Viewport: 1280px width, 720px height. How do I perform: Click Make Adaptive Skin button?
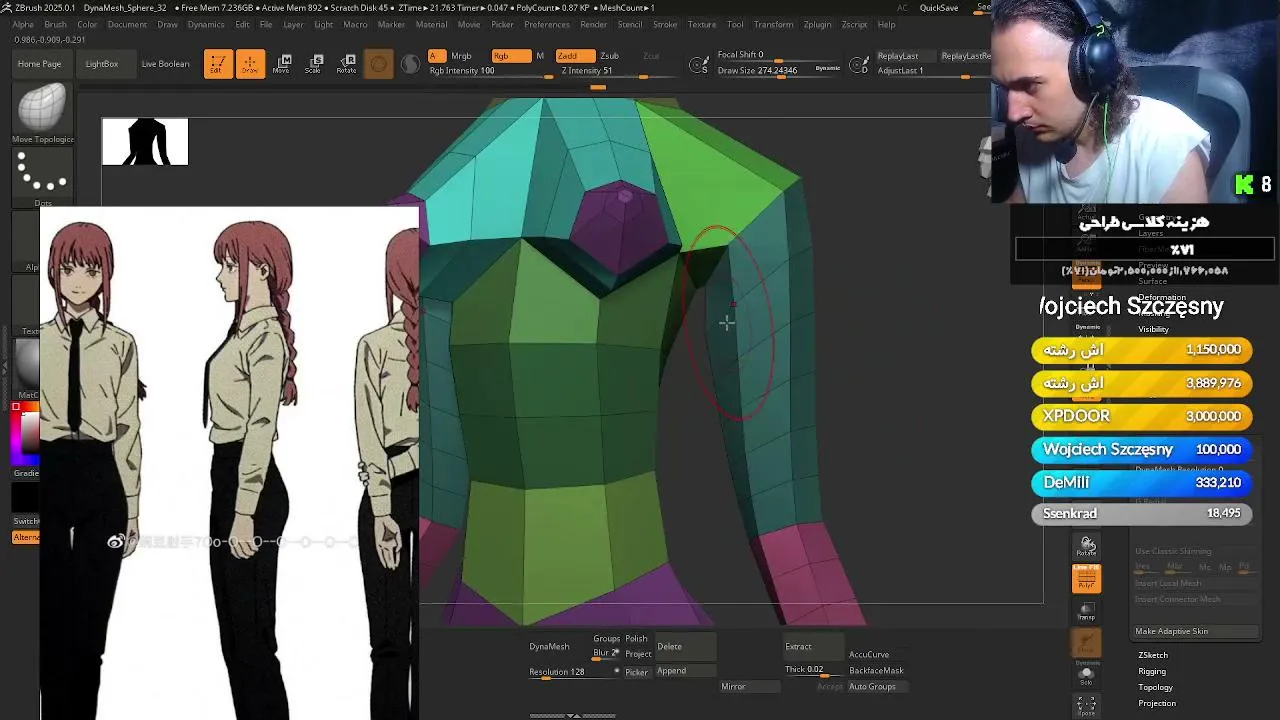(x=1195, y=631)
